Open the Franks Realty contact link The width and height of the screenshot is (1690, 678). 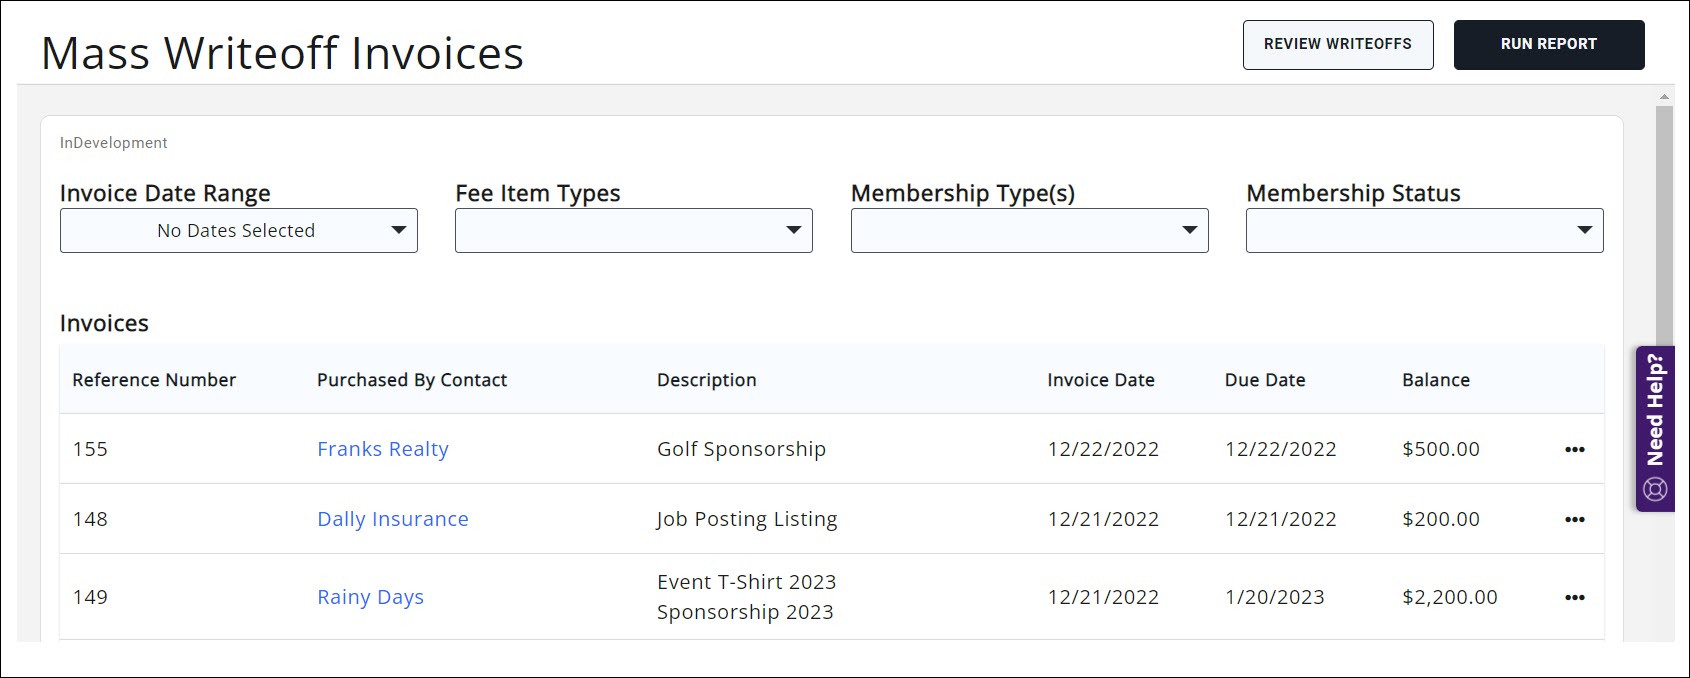pos(382,450)
